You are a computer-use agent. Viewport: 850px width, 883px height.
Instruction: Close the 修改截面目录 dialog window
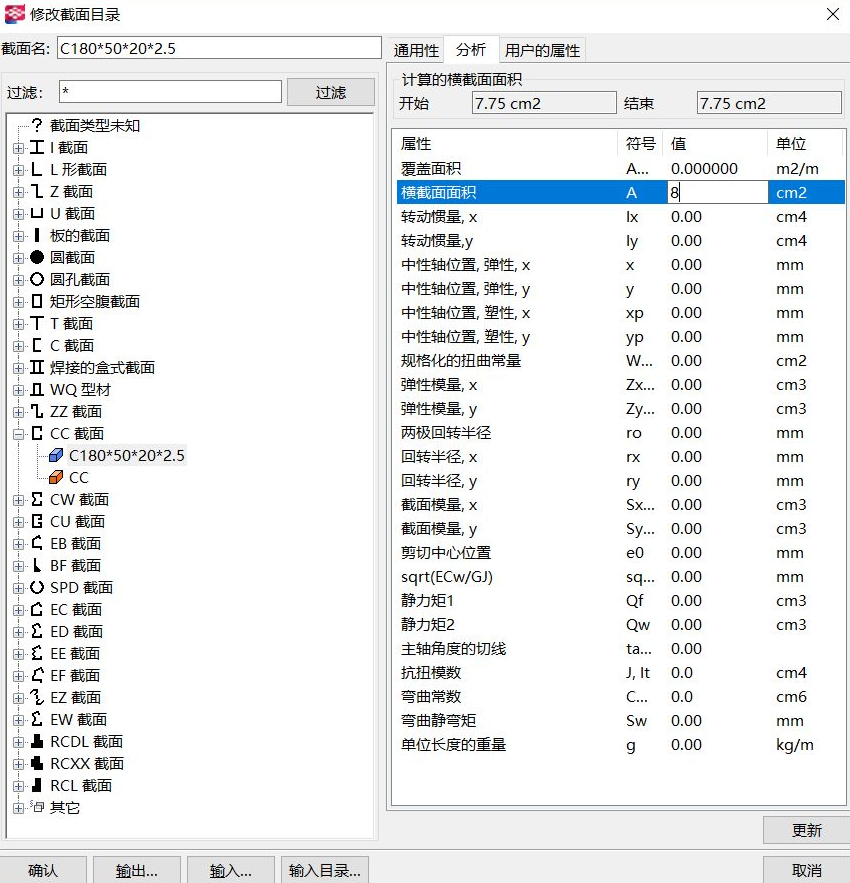833,14
